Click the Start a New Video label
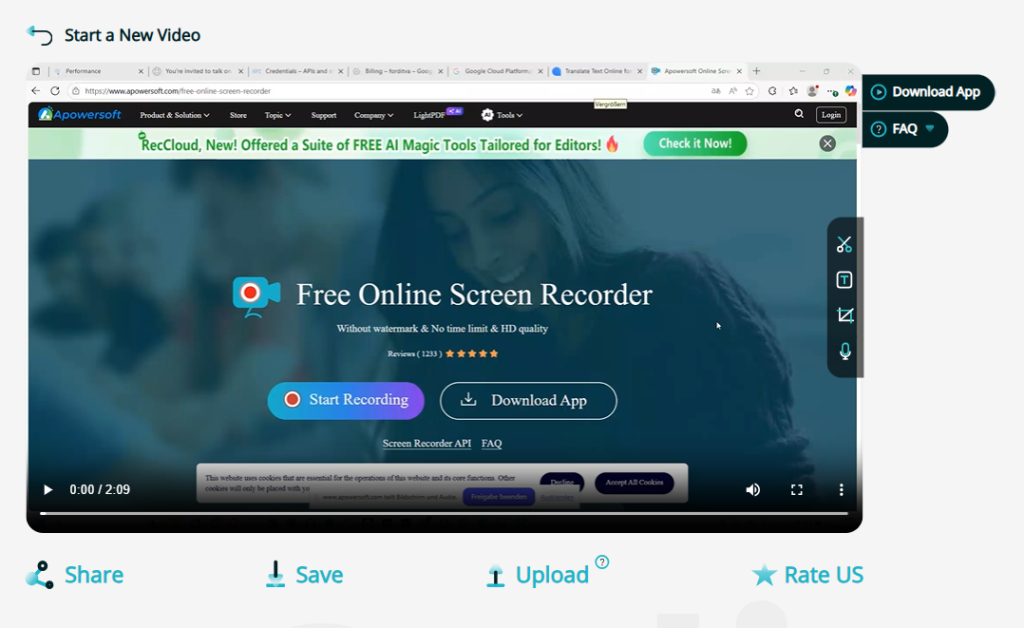The width and height of the screenshot is (1024, 628). [x=132, y=35]
